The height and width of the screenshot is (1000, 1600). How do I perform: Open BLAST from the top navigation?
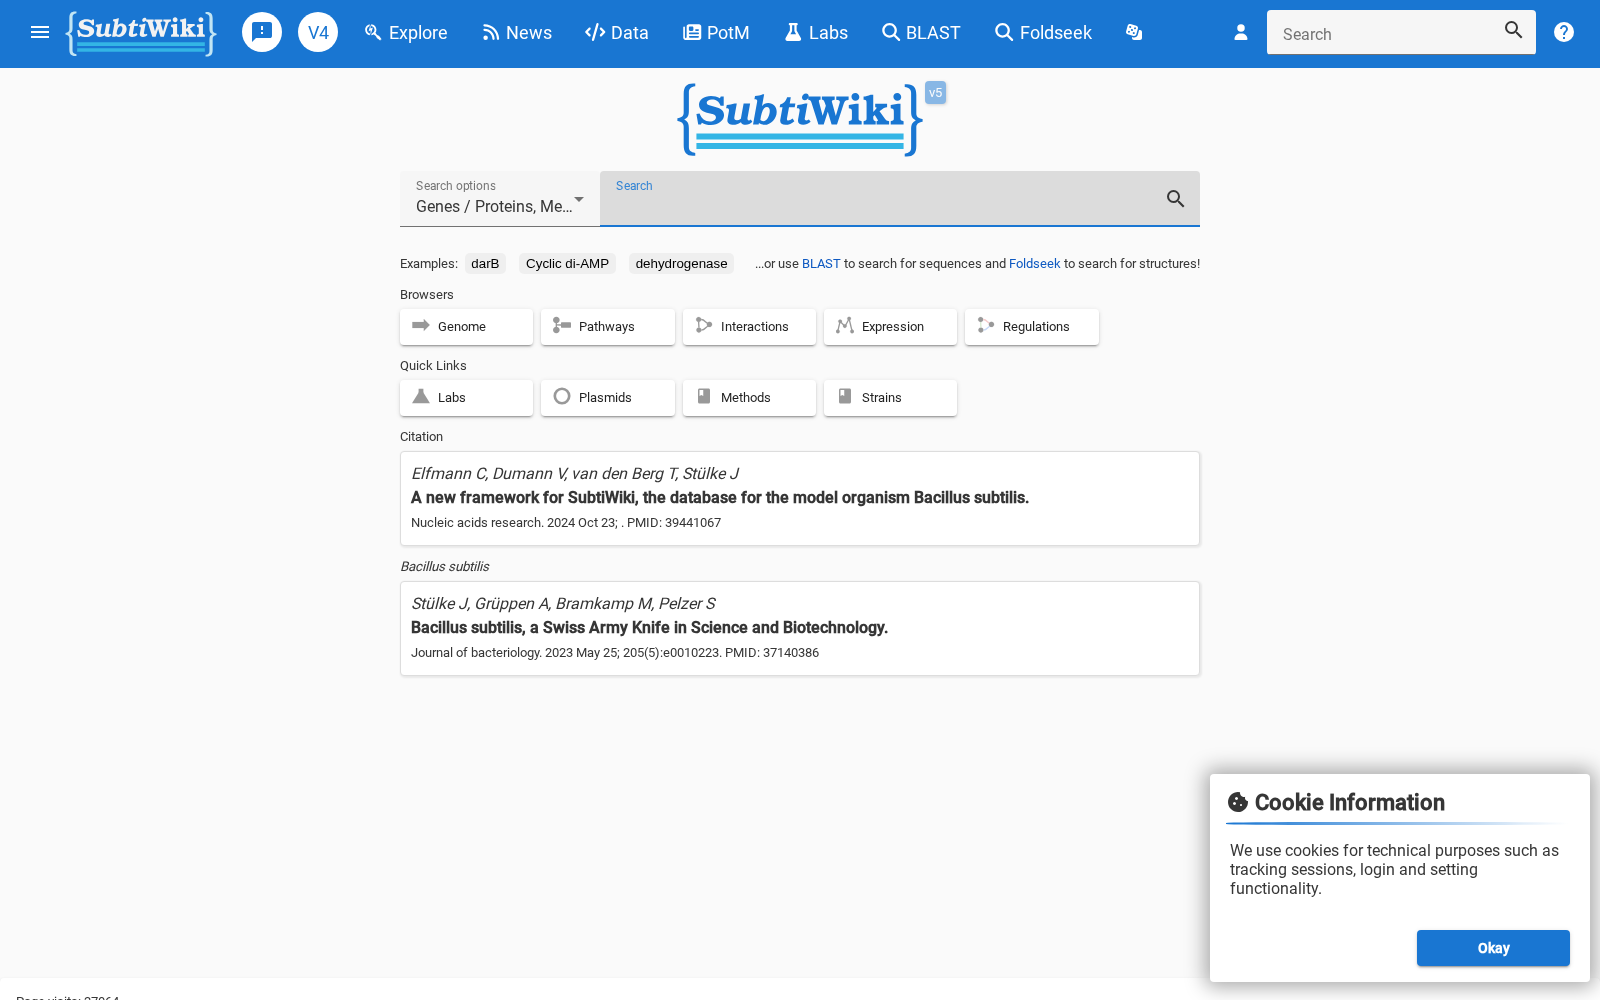tap(921, 33)
